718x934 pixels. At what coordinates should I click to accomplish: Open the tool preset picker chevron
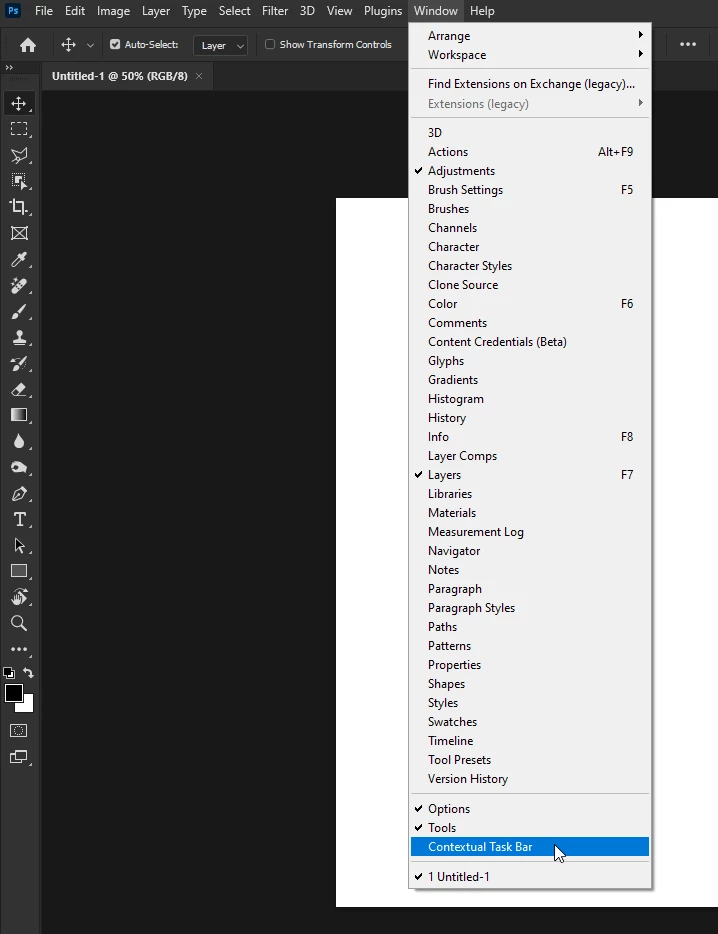(x=91, y=45)
